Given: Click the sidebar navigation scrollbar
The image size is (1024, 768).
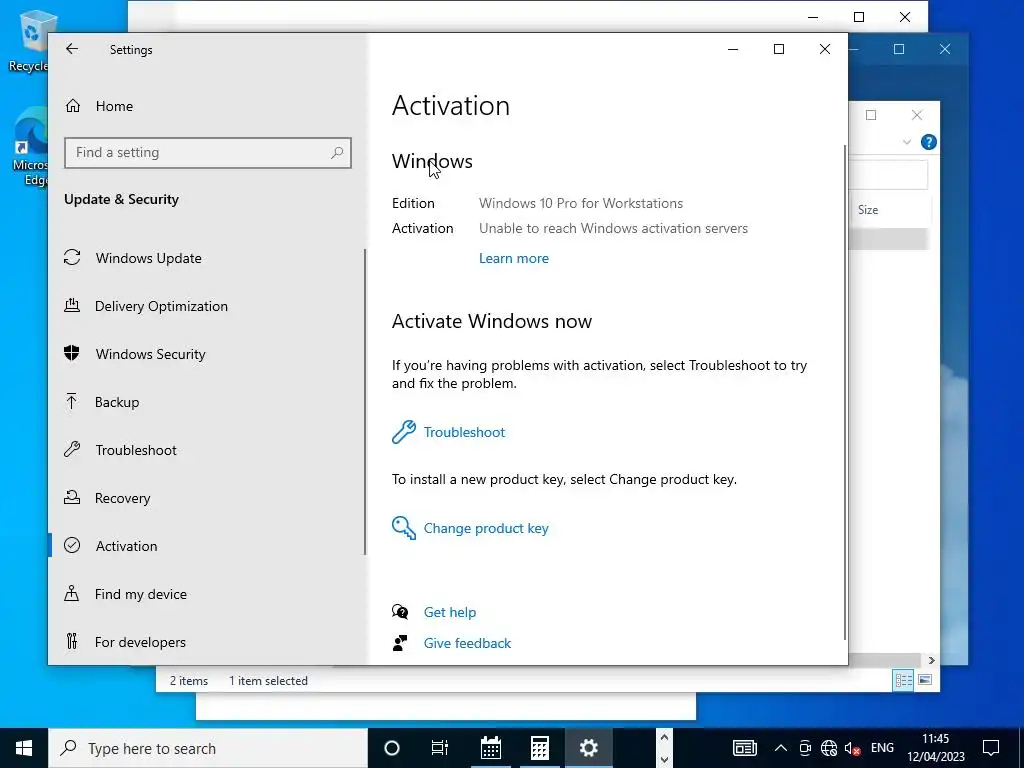Looking at the screenshot, I should point(364,402).
